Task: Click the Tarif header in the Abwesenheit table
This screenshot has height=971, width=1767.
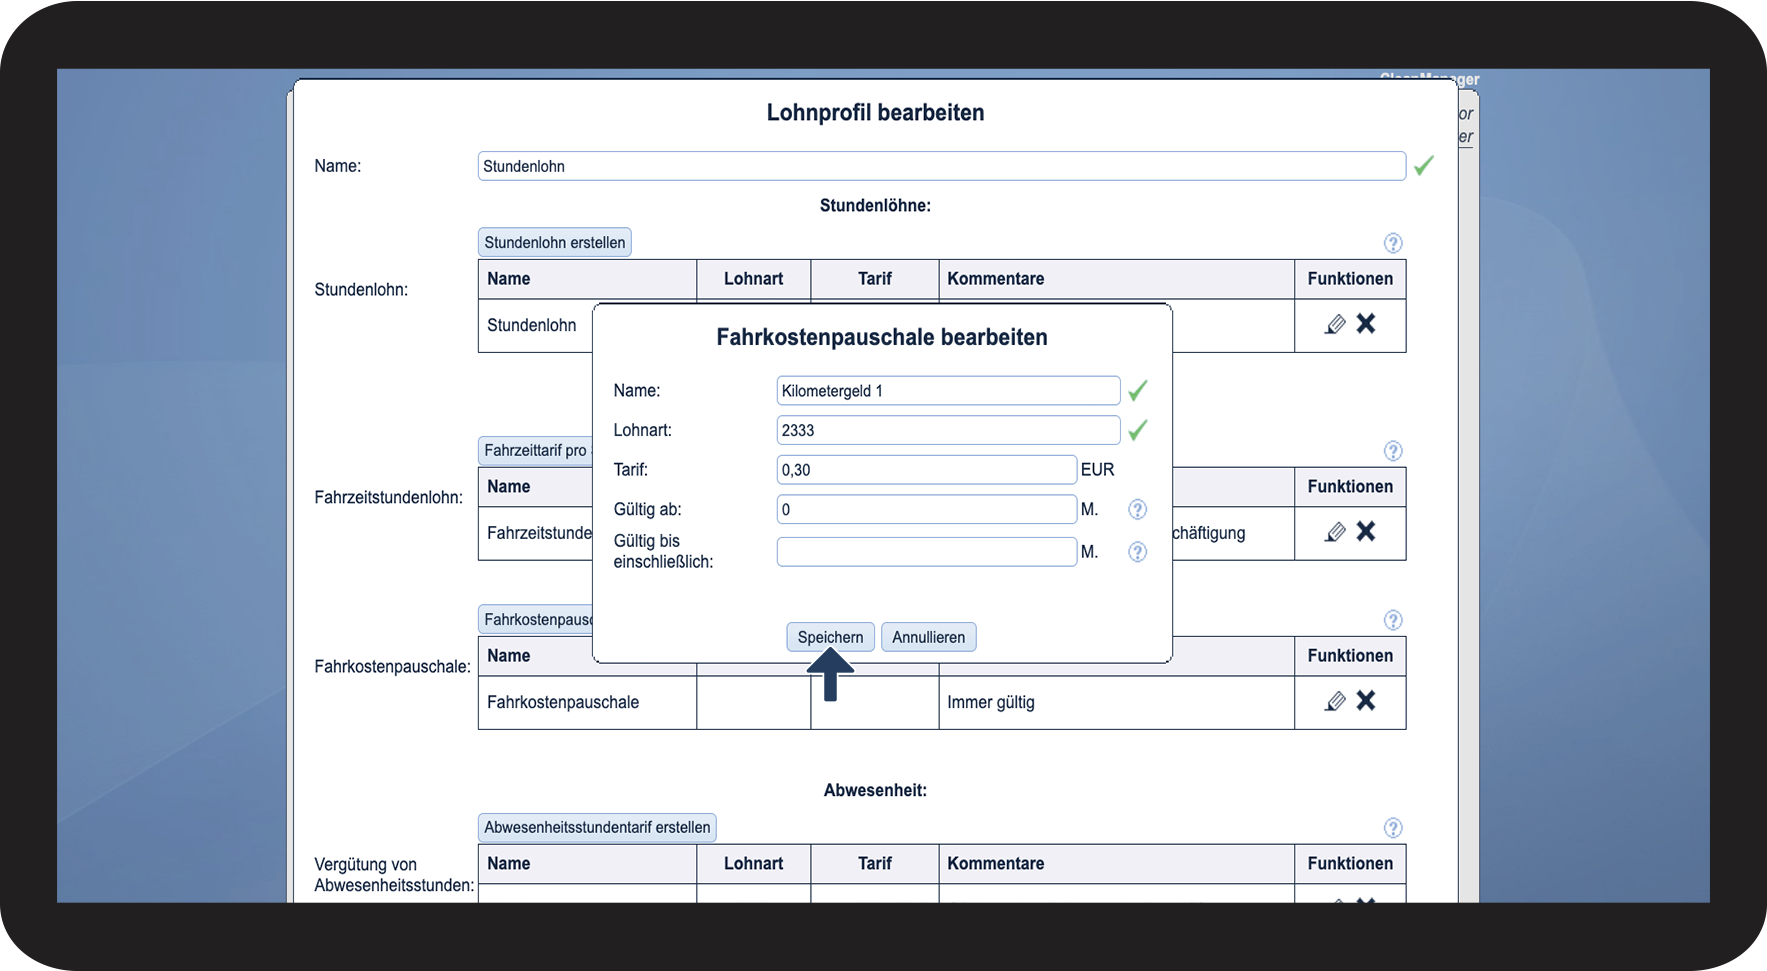Action: [x=875, y=864]
